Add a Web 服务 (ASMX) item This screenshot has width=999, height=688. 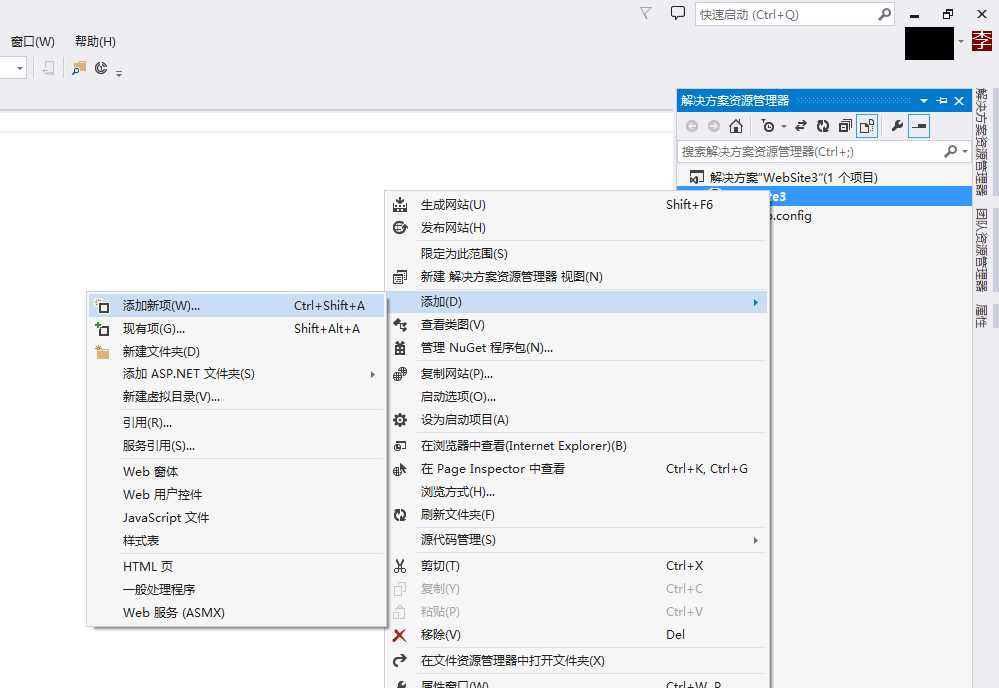click(237, 613)
